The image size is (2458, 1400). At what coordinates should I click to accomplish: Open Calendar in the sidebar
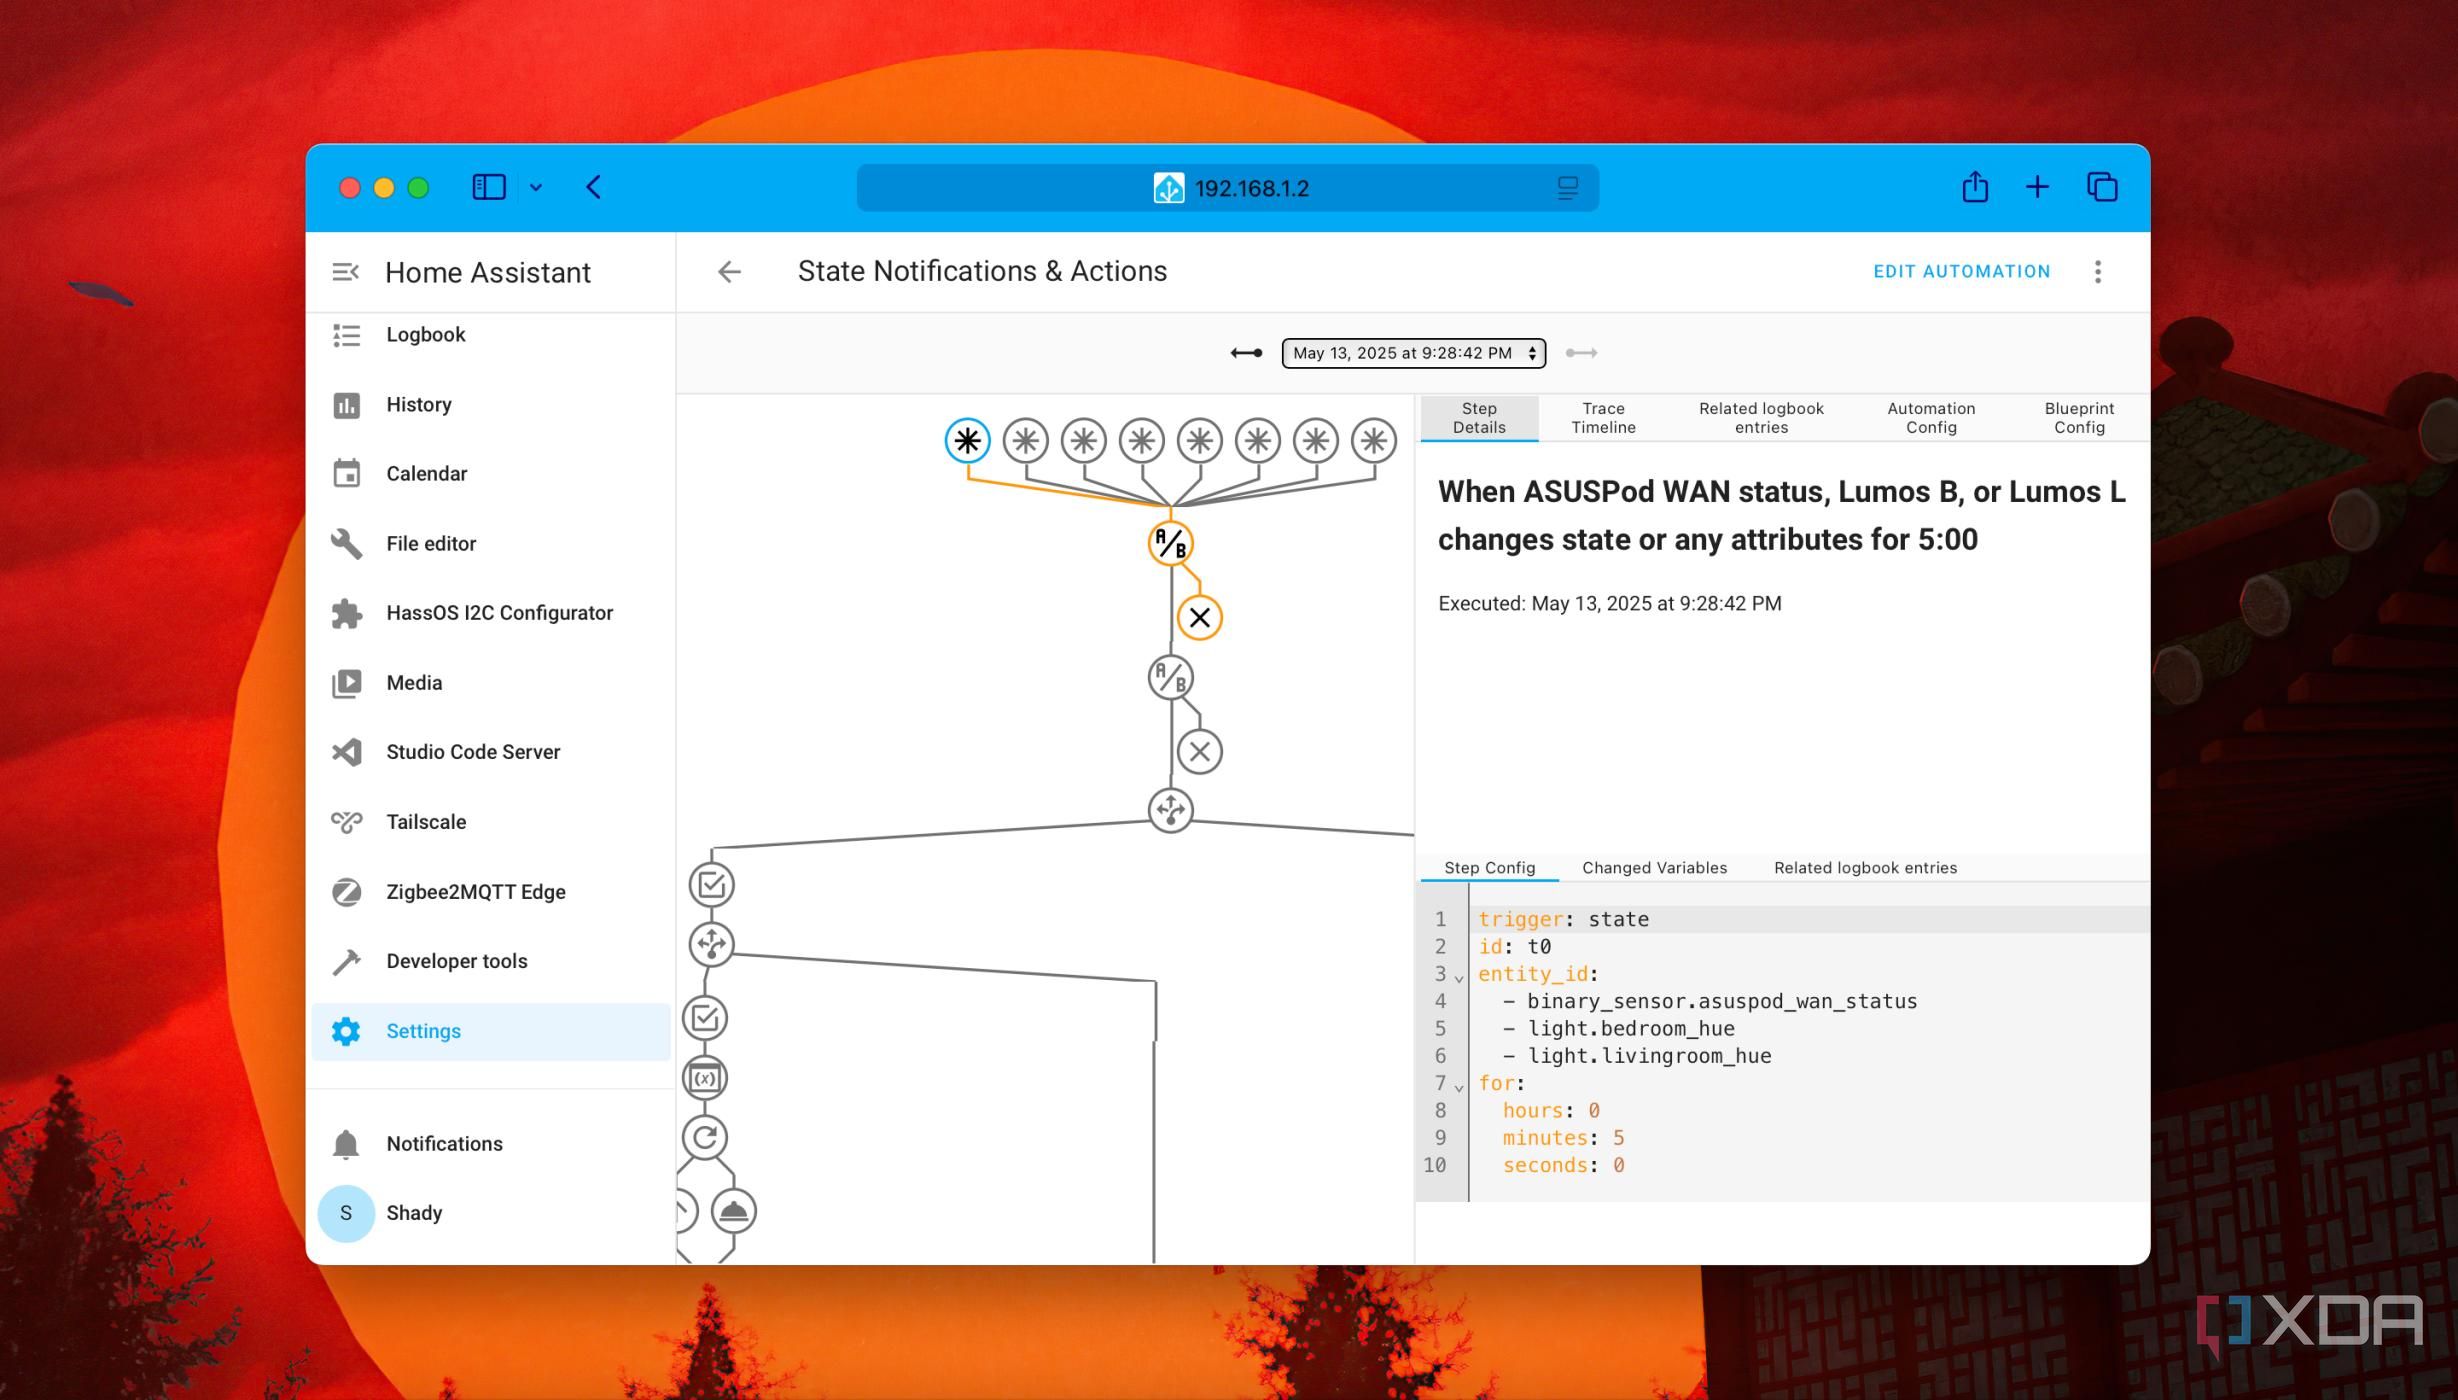(x=490, y=474)
